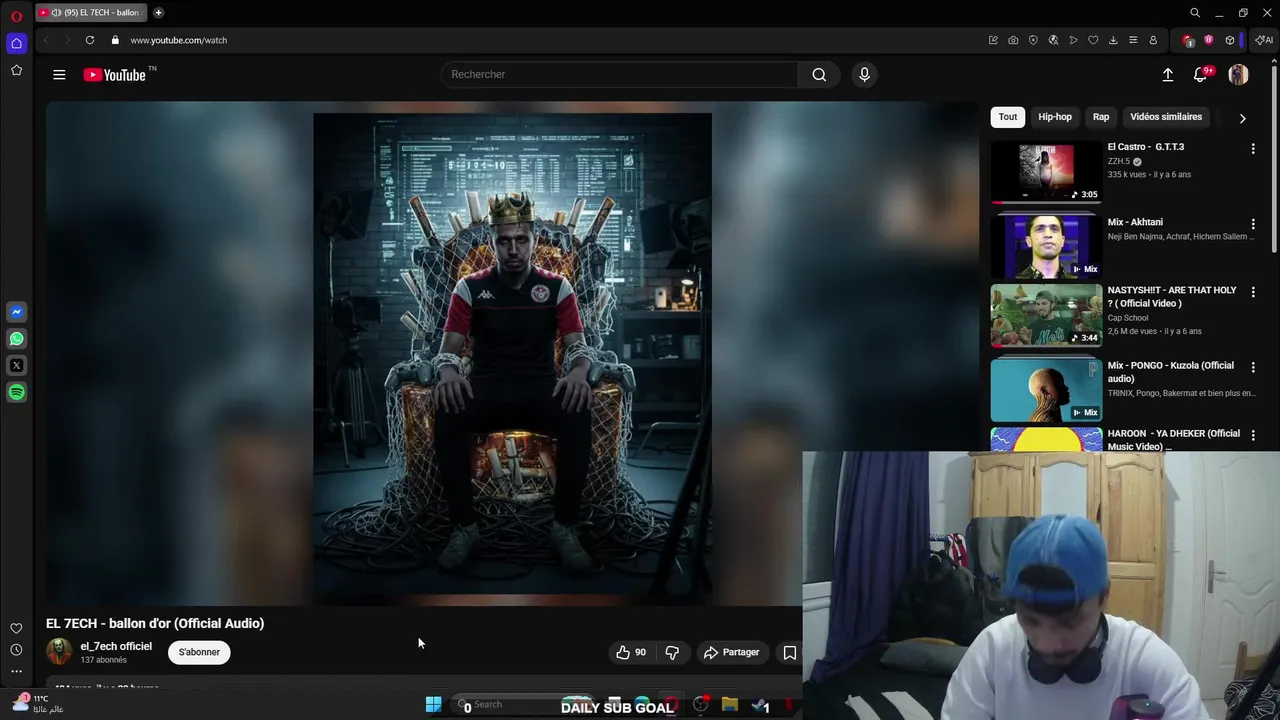Click the Rechercher search field

click(620, 74)
